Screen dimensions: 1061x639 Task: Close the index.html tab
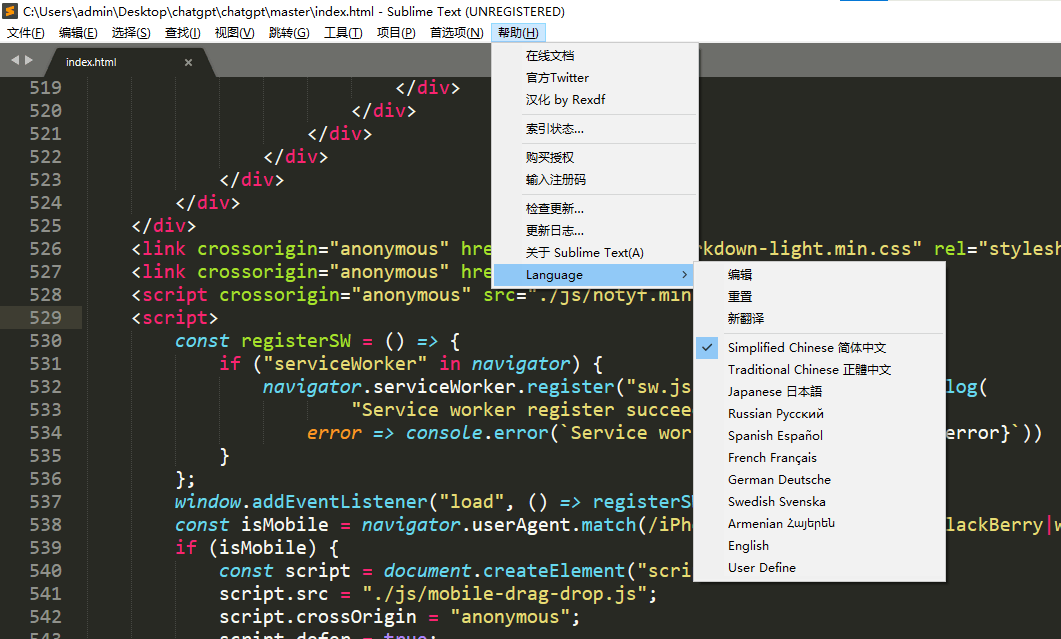tap(188, 62)
